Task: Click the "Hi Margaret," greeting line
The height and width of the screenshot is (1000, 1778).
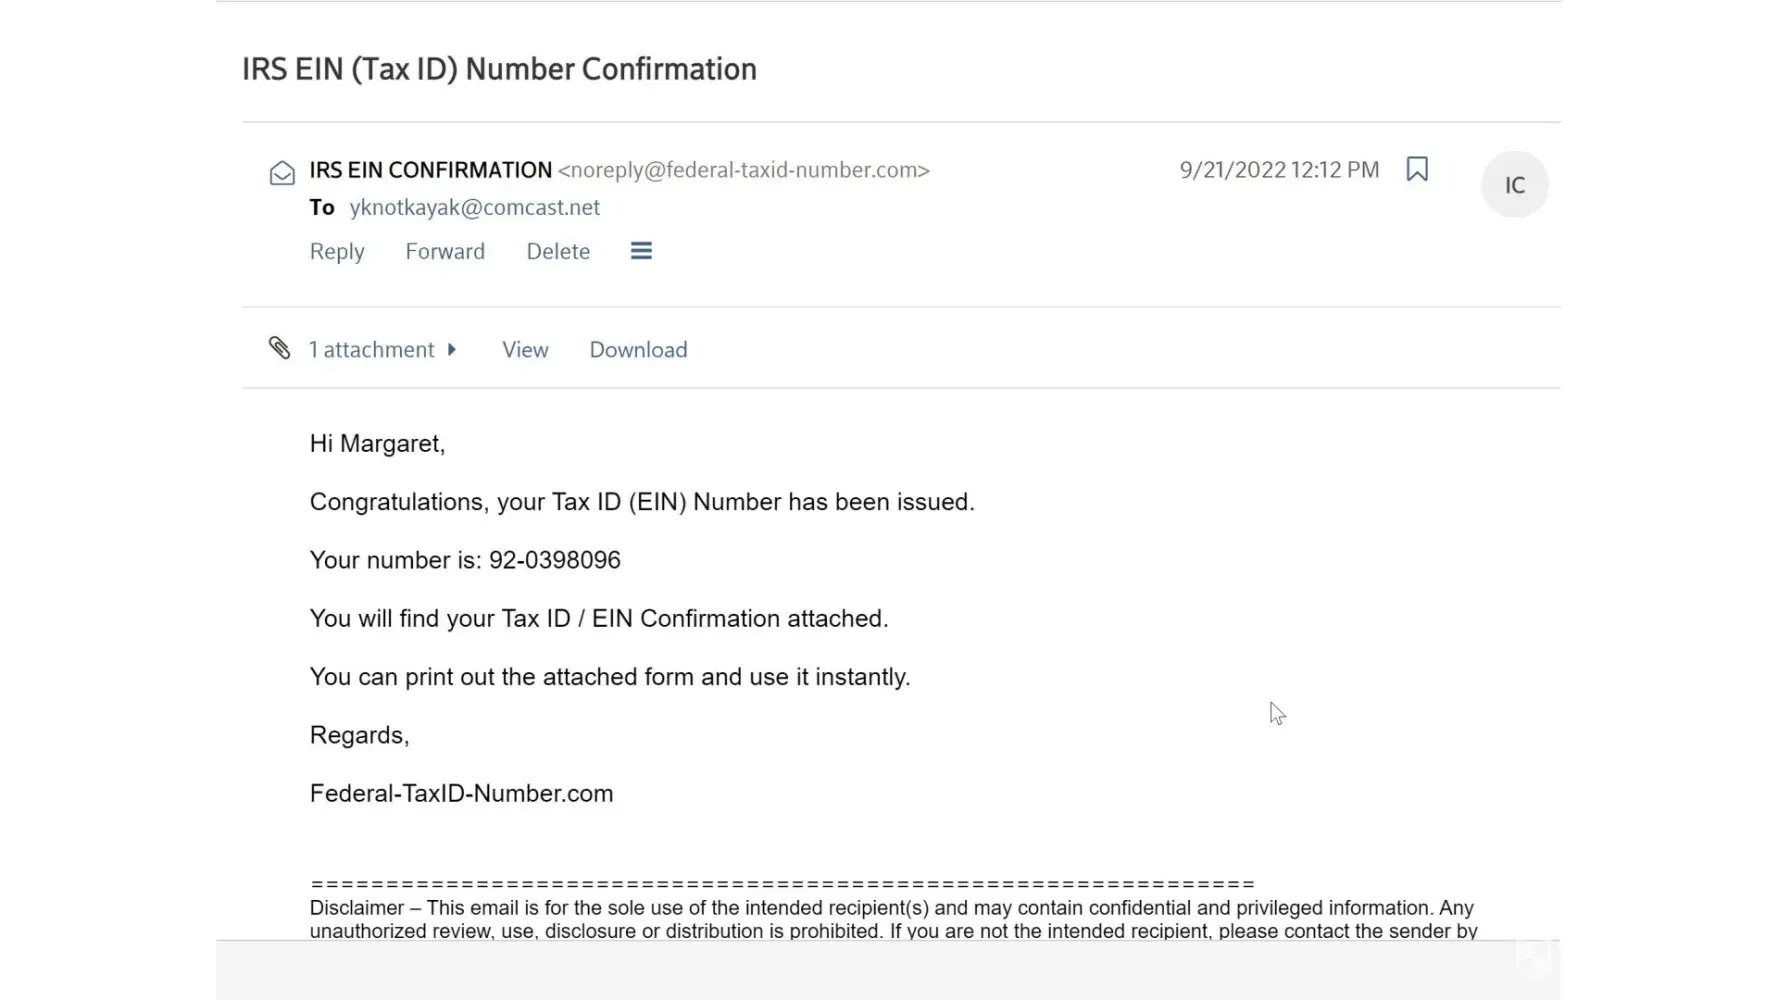Action: (x=377, y=444)
